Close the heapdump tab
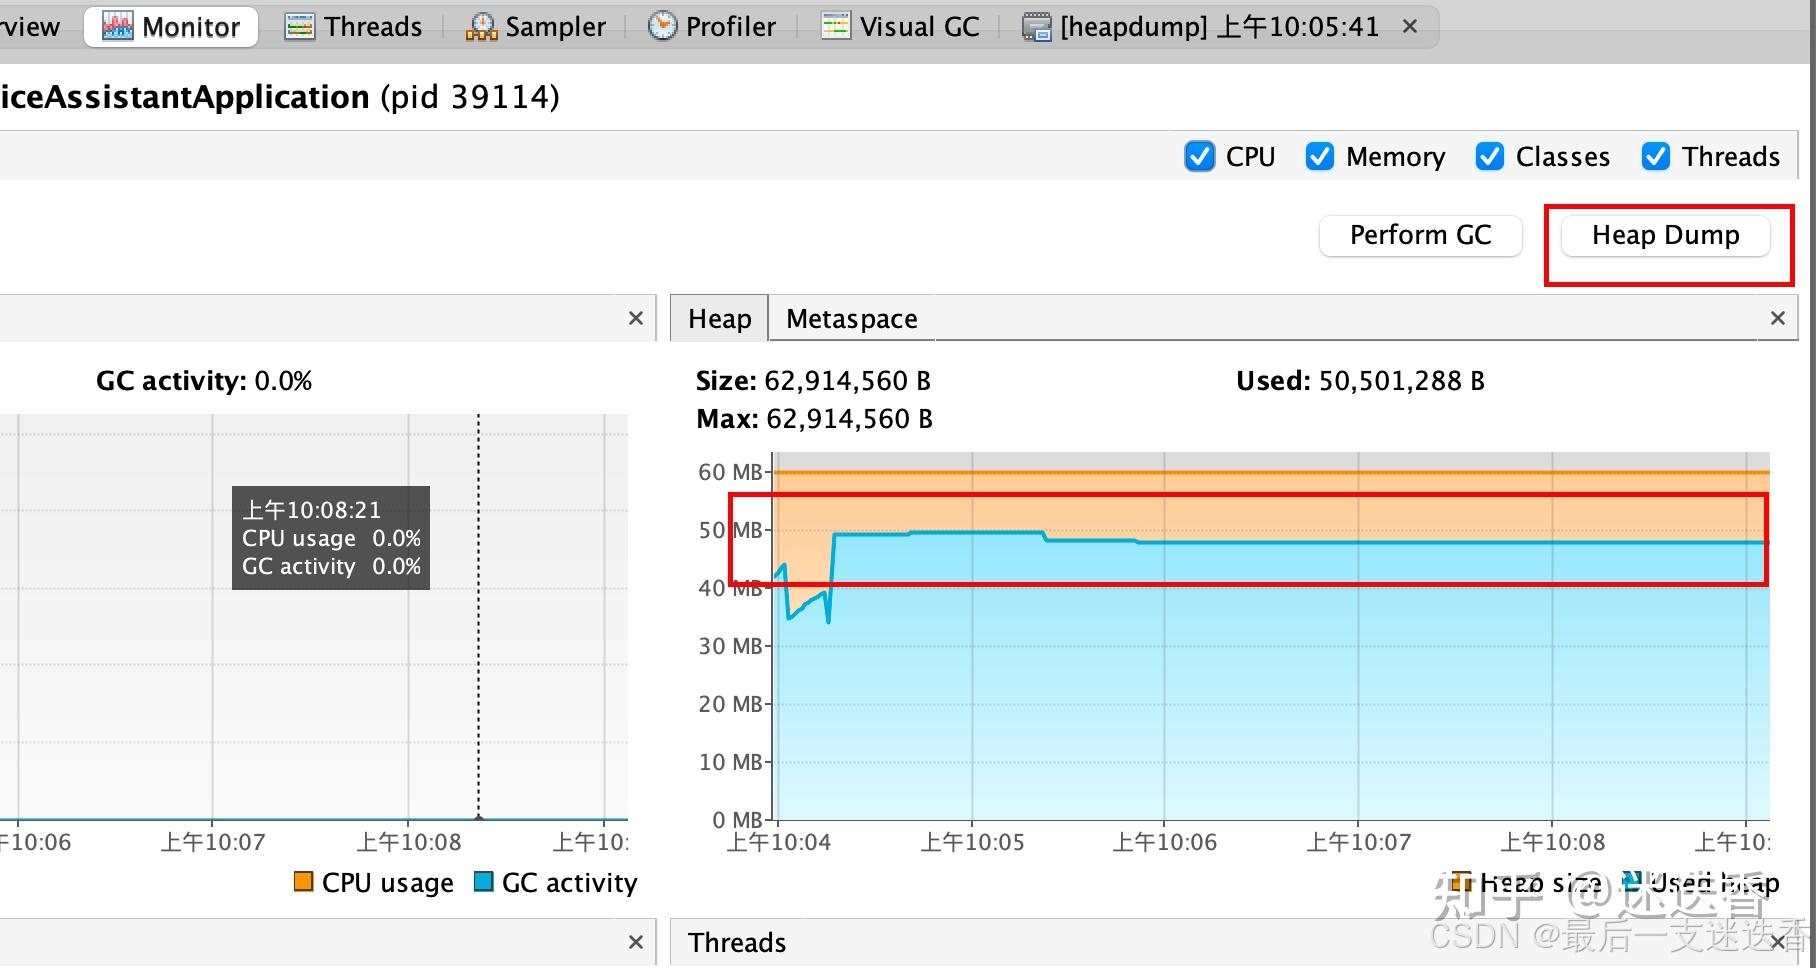The width and height of the screenshot is (1816, 968). click(x=1410, y=26)
